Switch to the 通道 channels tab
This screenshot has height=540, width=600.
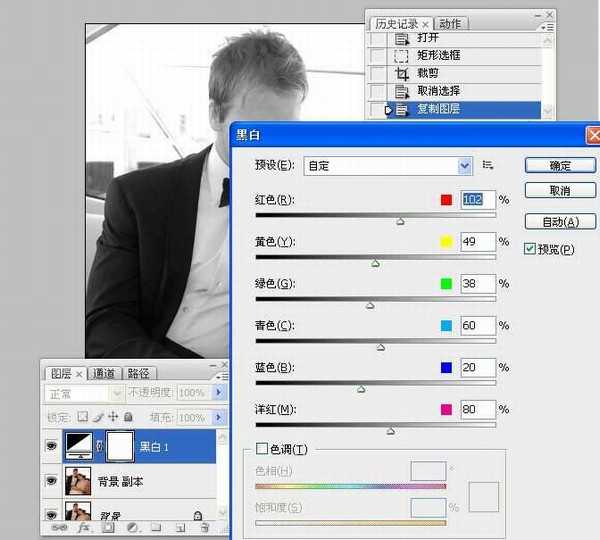105,373
